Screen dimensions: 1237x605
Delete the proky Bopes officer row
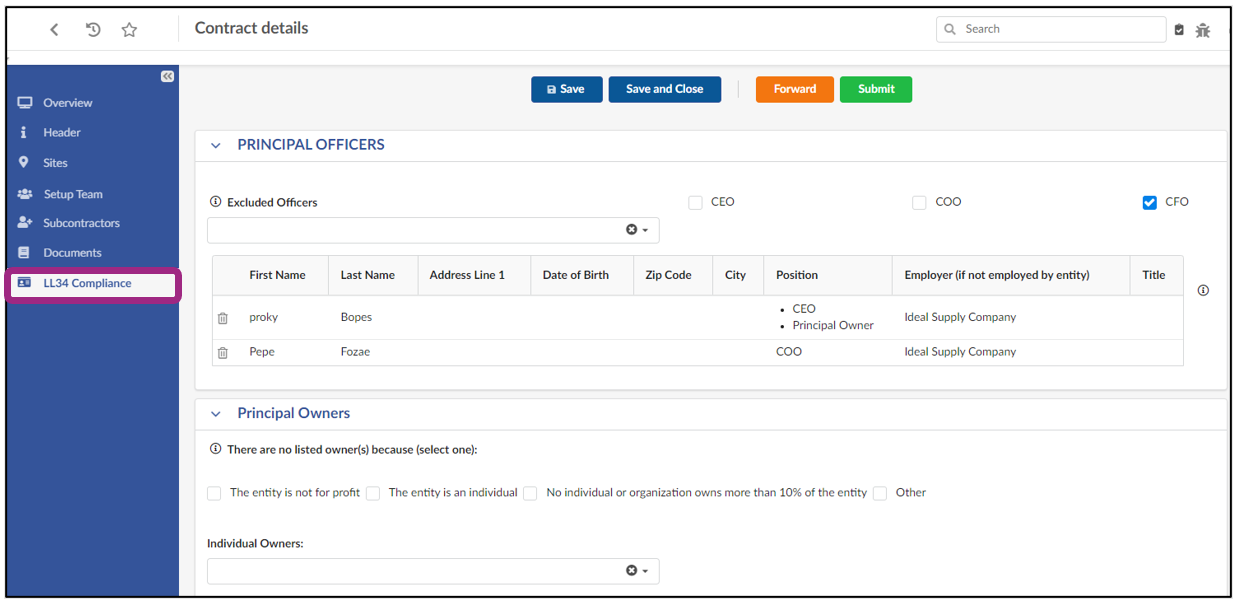pos(223,318)
